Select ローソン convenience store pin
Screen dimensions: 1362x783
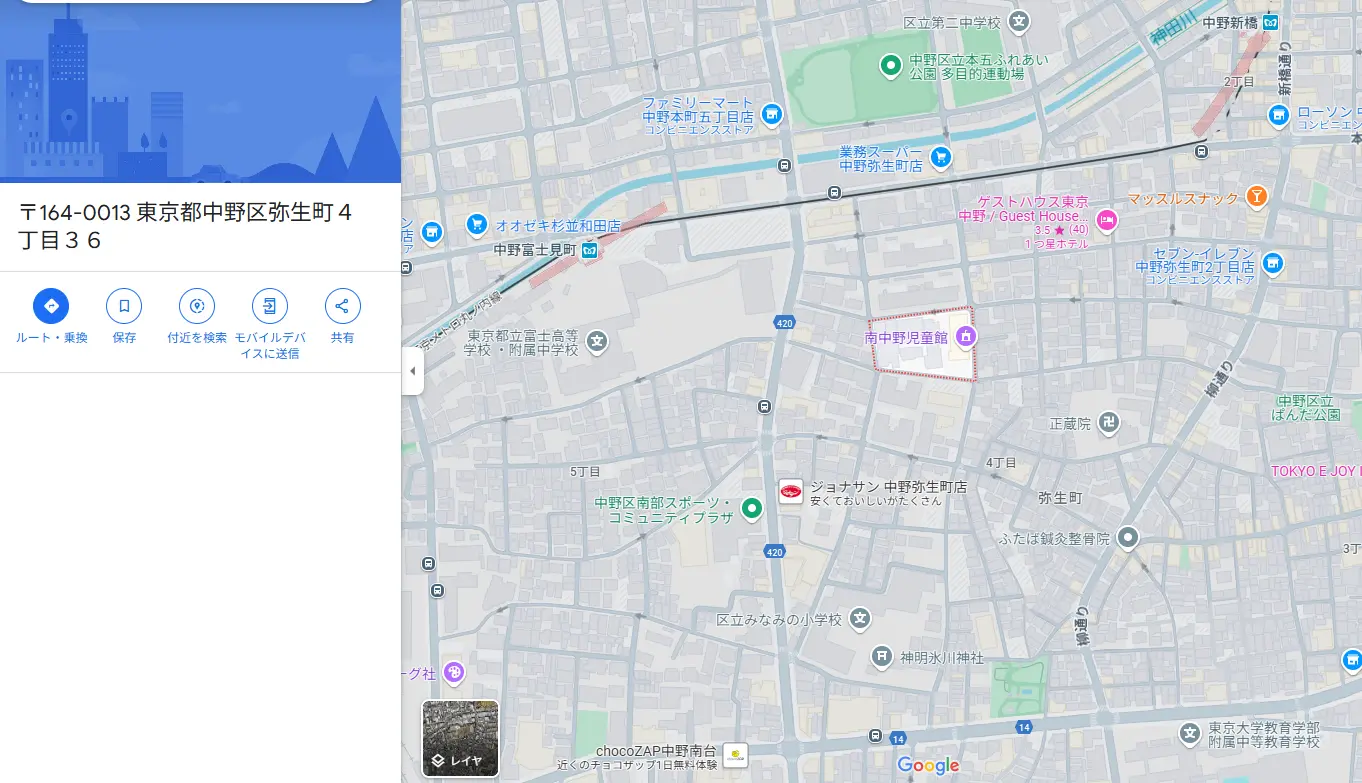pos(1278,116)
